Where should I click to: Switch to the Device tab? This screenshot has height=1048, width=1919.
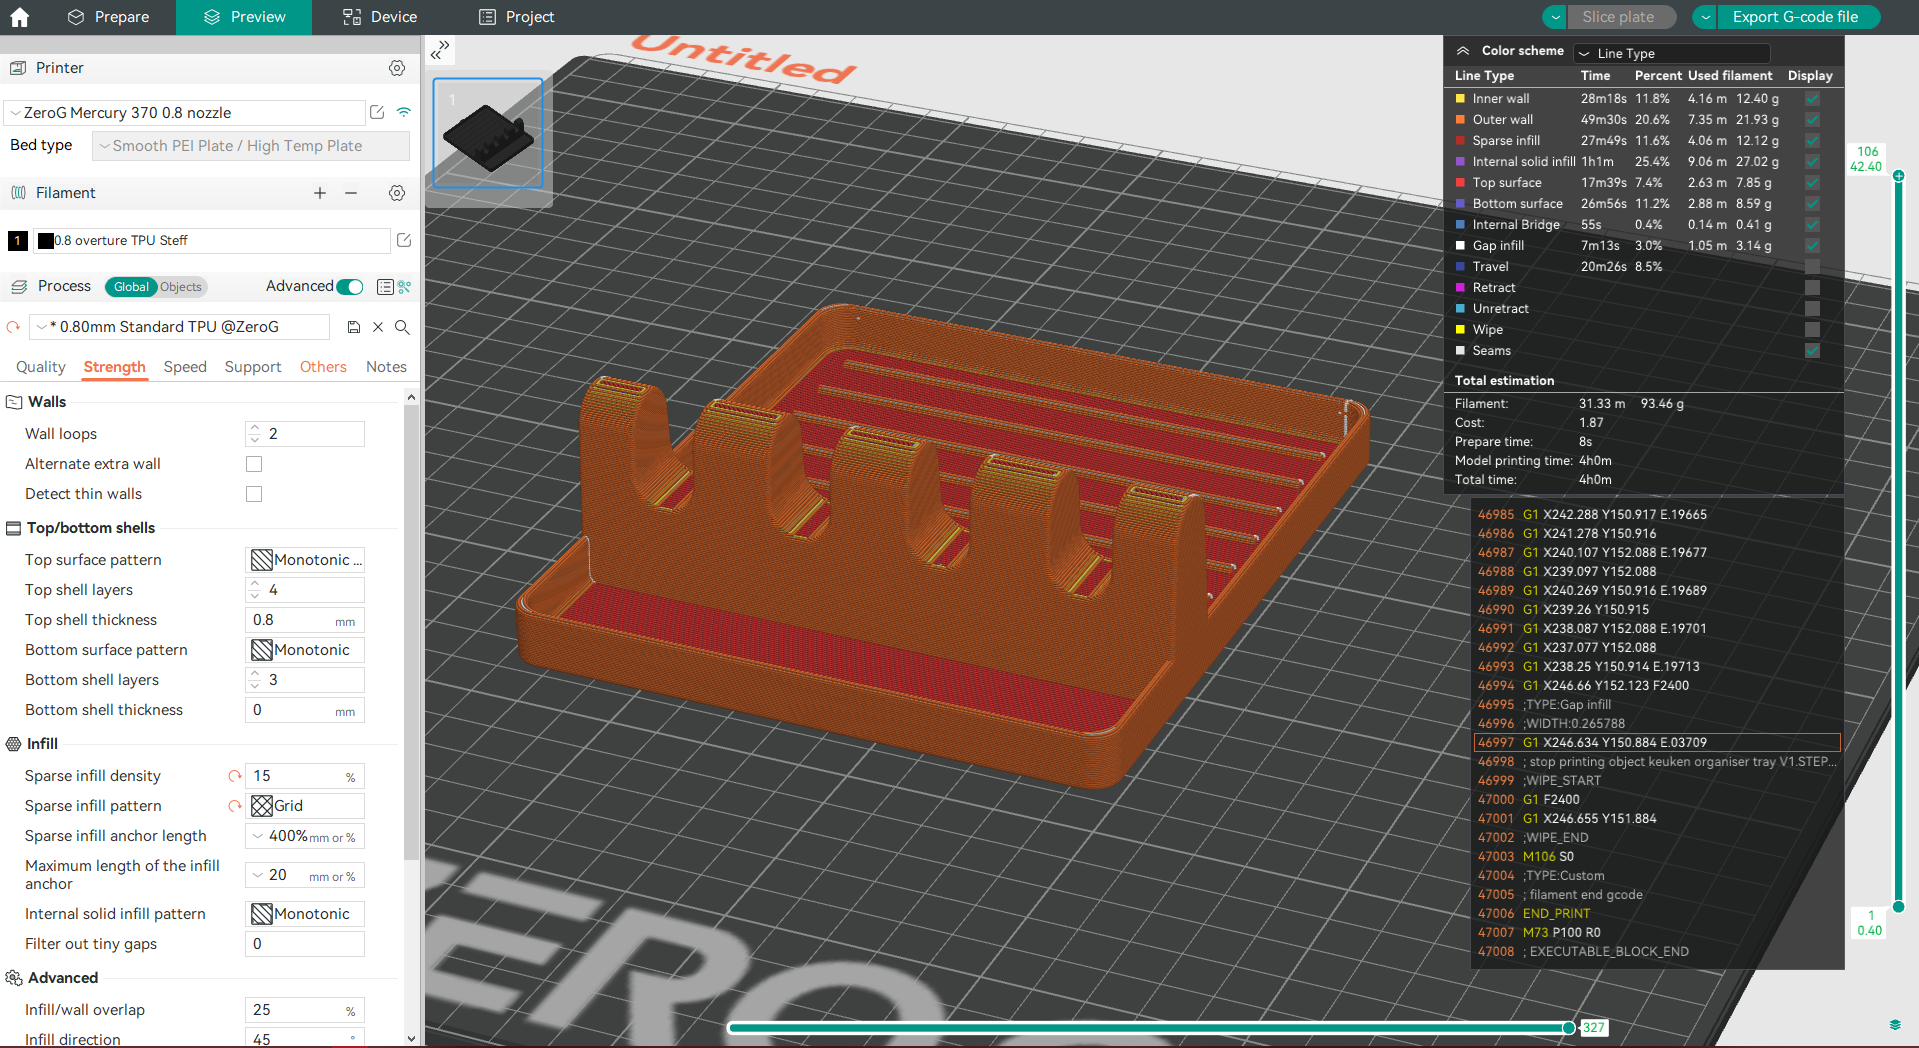point(380,17)
